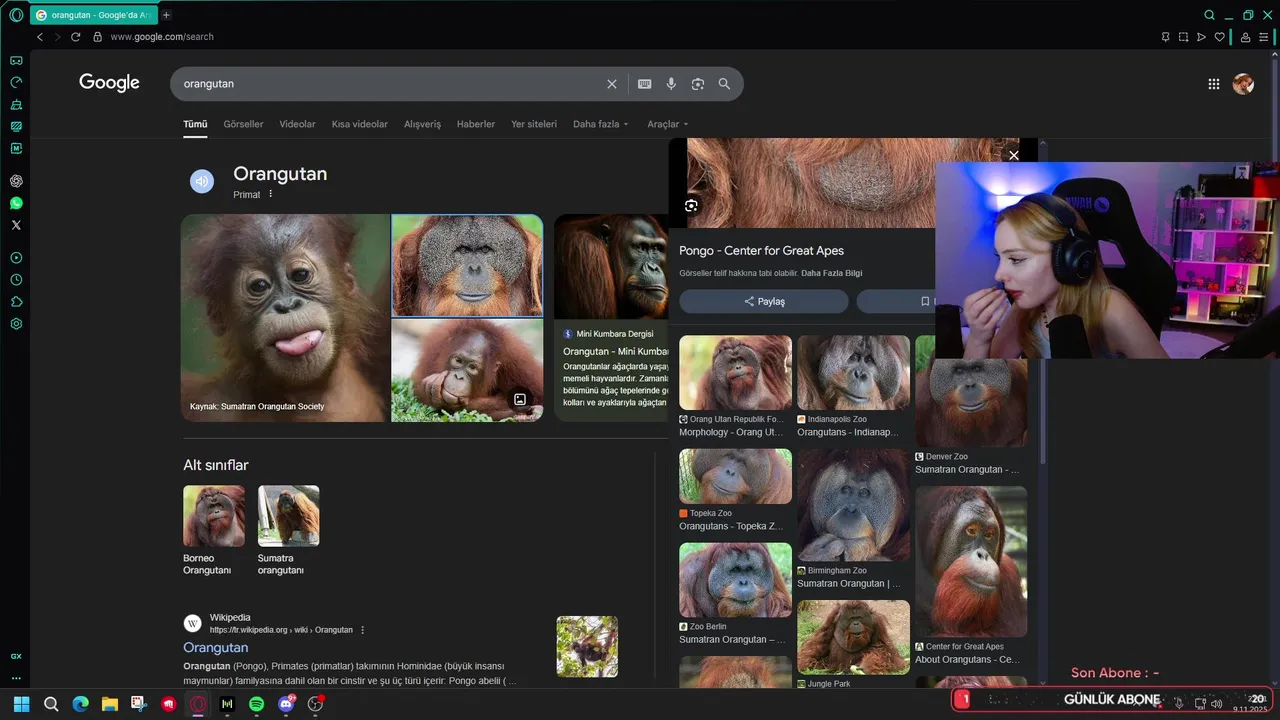1280x720 pixels.
Task: Open the Wikipedia result thumbnail image
Action: (587, 646)
